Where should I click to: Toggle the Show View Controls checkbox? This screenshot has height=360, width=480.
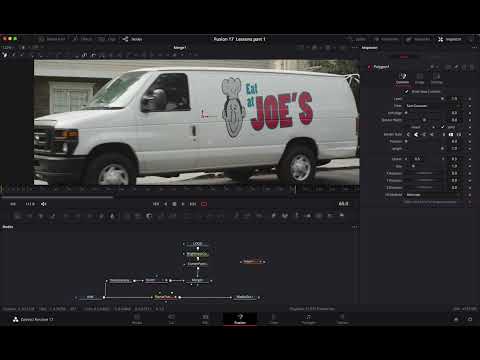pos(406,92)
